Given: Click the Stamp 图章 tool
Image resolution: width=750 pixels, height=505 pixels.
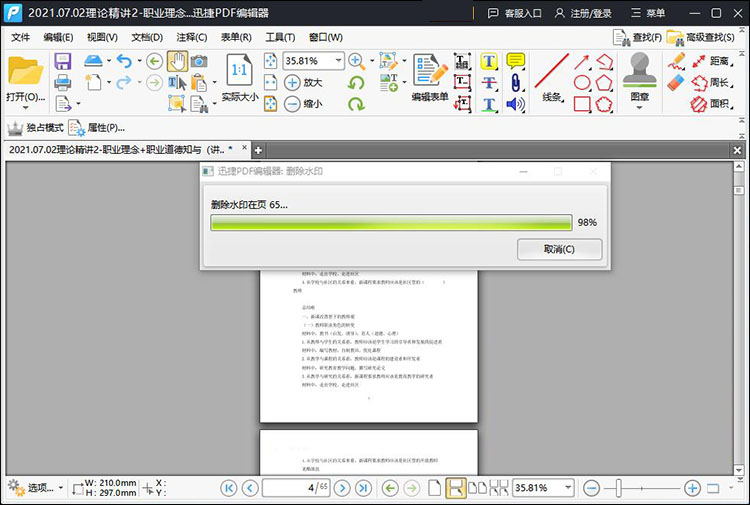Looking at the screenshot, I should 640,77.
